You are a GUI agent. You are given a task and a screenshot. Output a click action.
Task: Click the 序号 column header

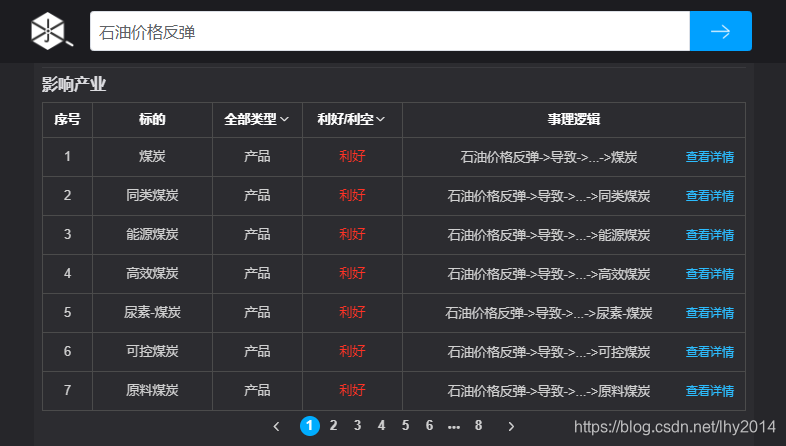[x=67, y=119]
